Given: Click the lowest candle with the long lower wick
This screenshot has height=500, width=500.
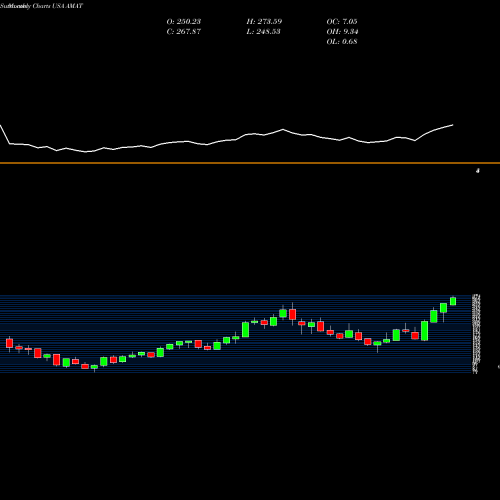Looking at the screenshot, I should point(94,367).
